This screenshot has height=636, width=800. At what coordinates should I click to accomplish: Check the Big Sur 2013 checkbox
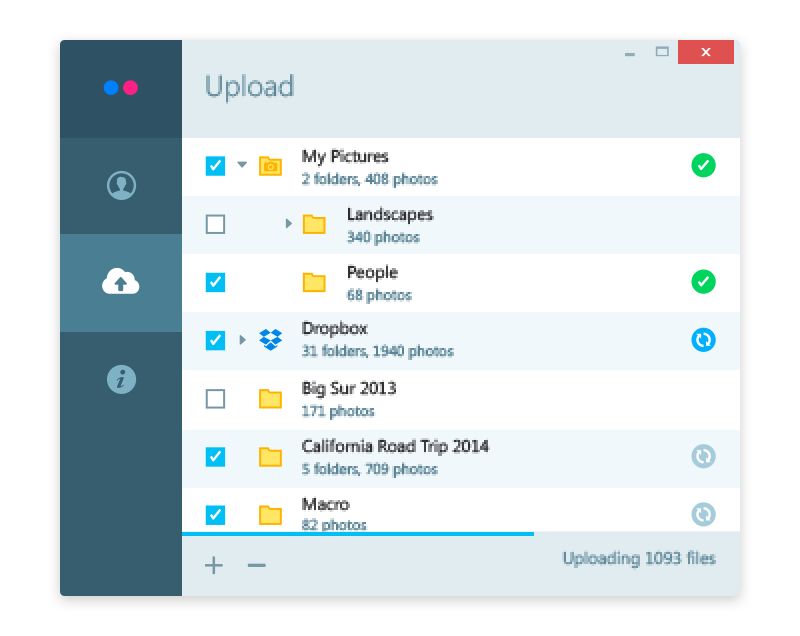[215, 398]
